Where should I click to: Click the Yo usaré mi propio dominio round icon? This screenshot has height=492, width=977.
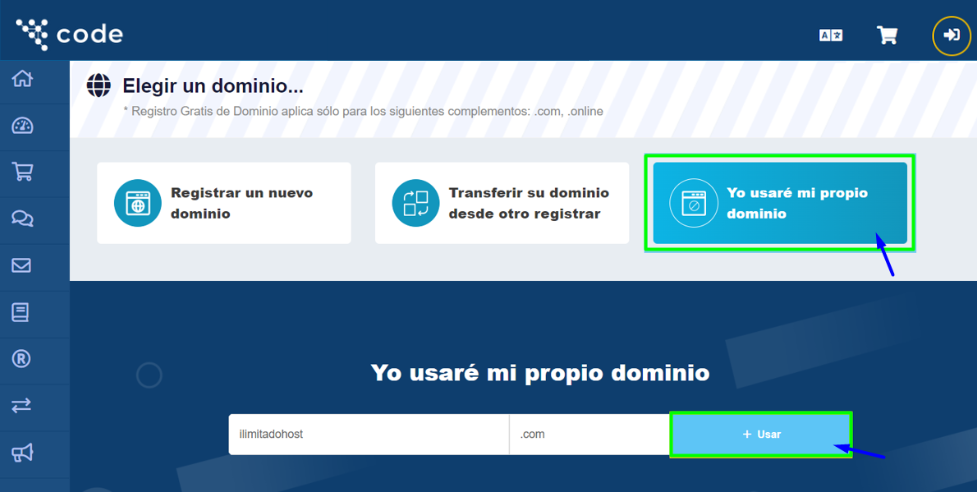pos(693,203)
